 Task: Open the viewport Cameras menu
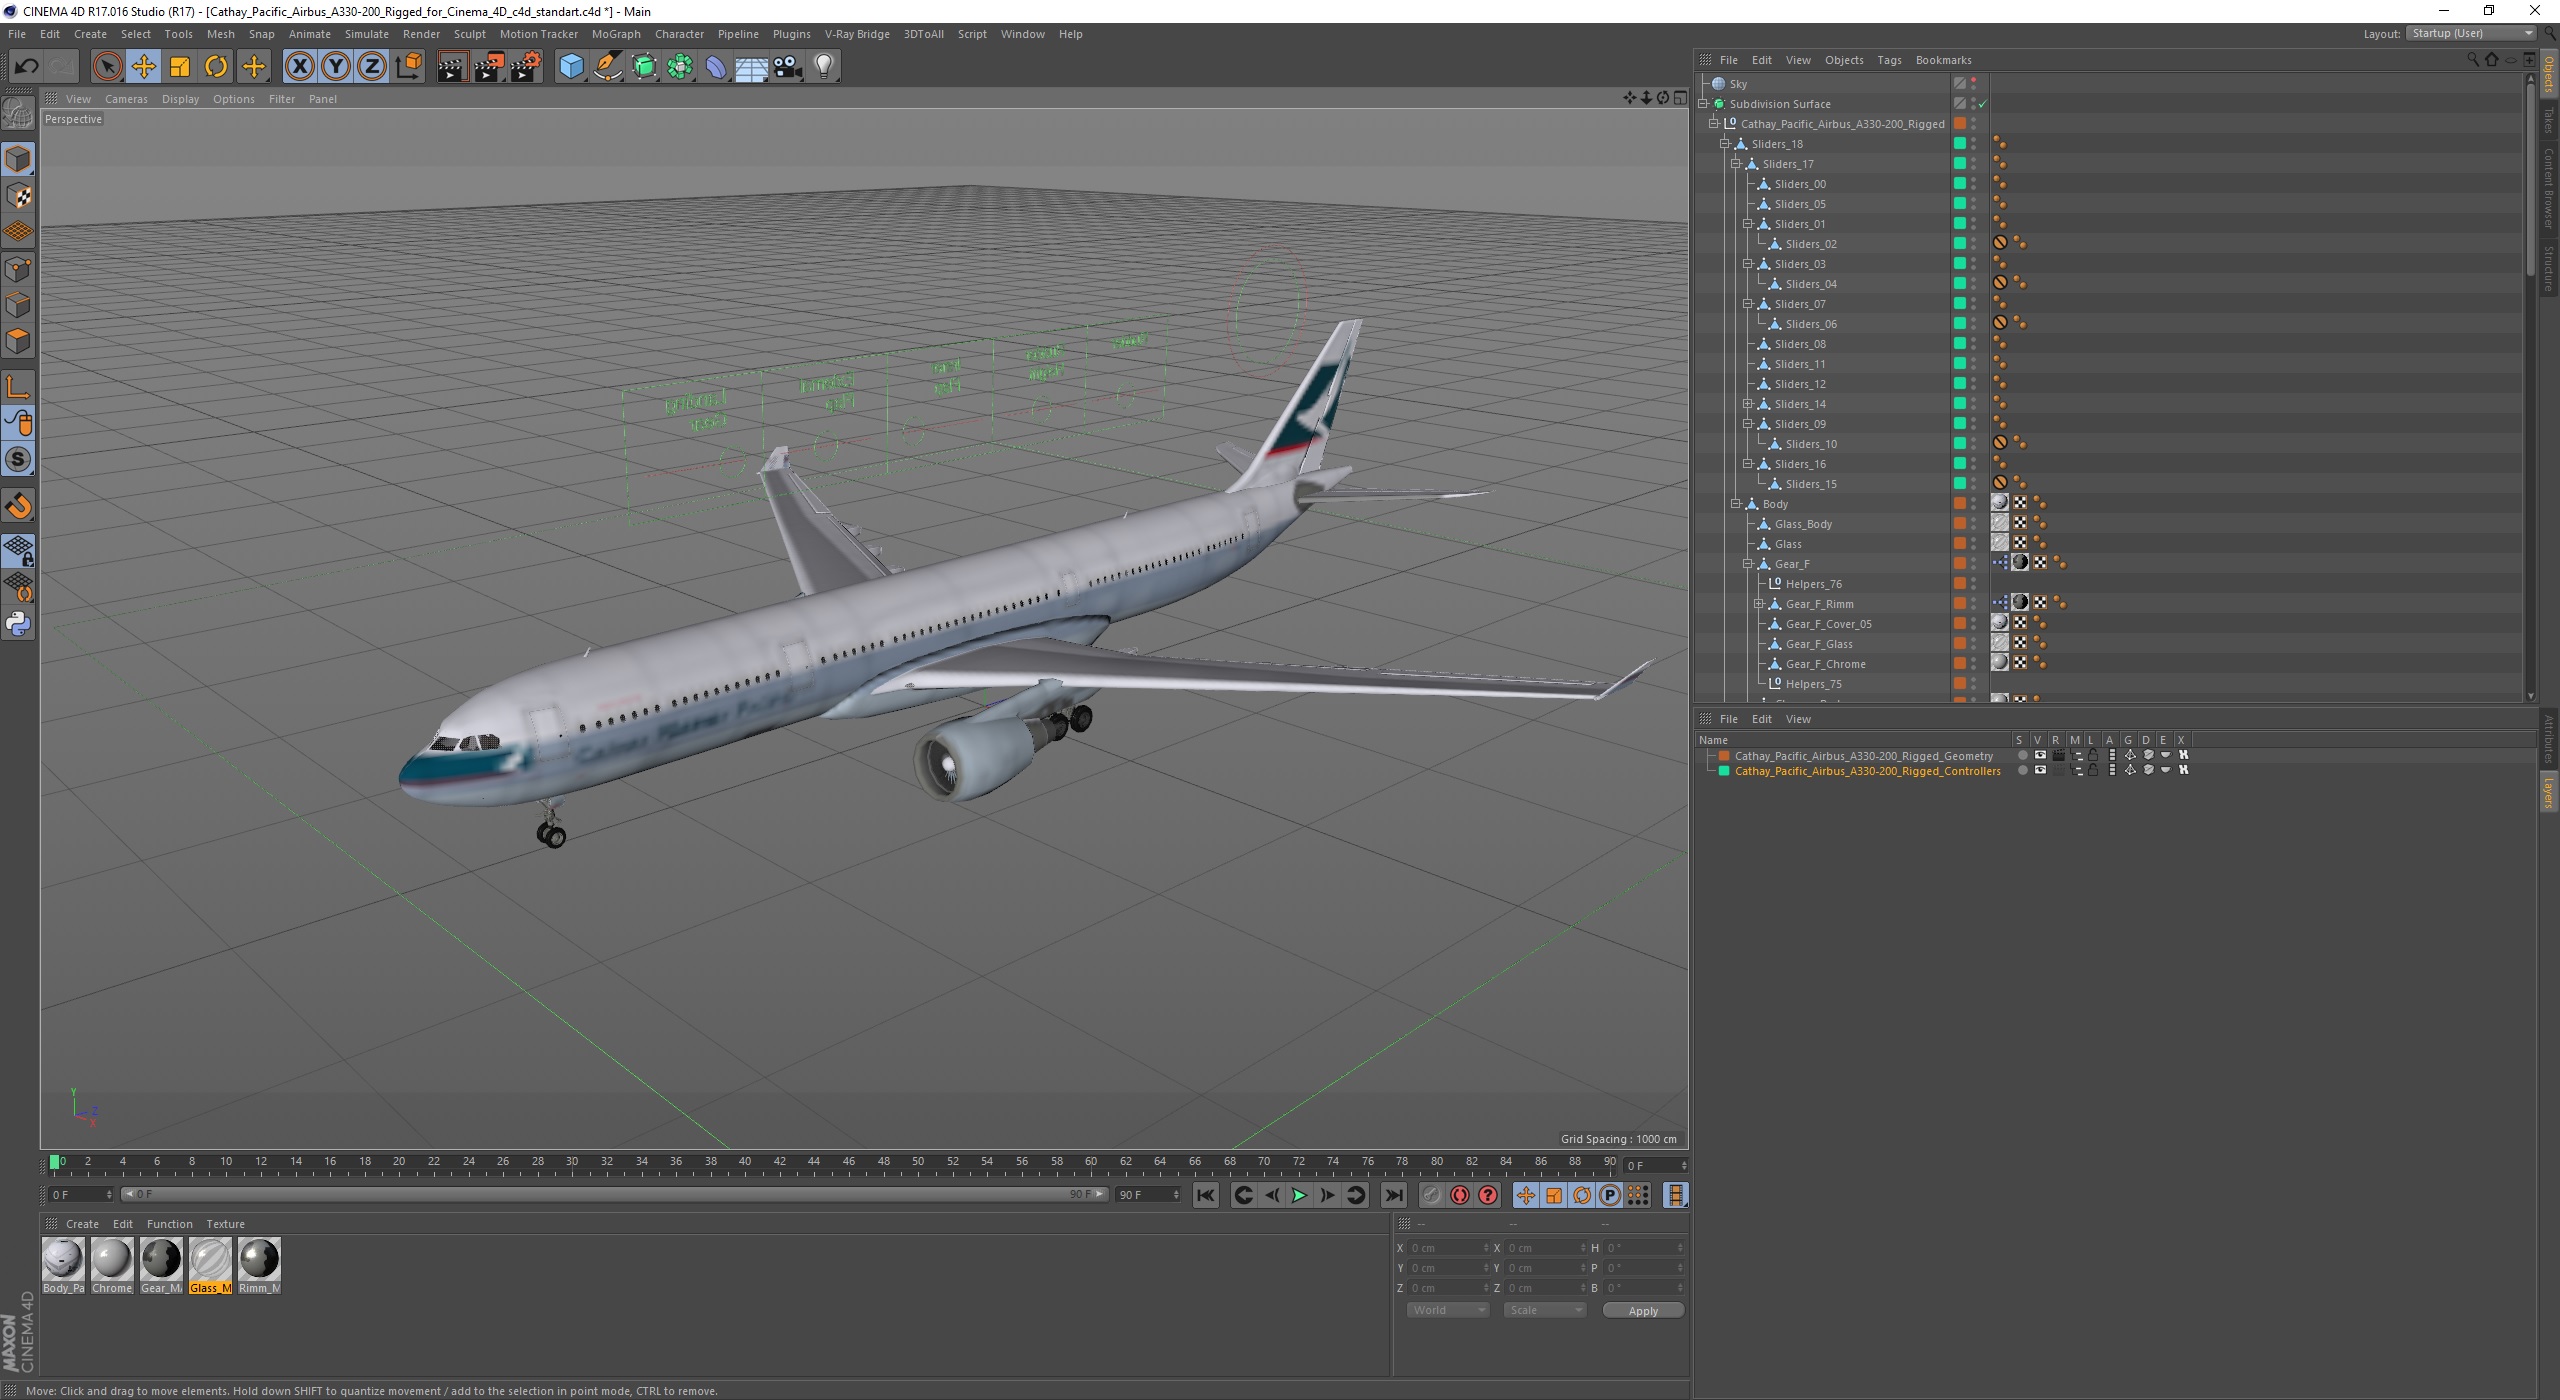pyautogui.click(x=126, y=99)
